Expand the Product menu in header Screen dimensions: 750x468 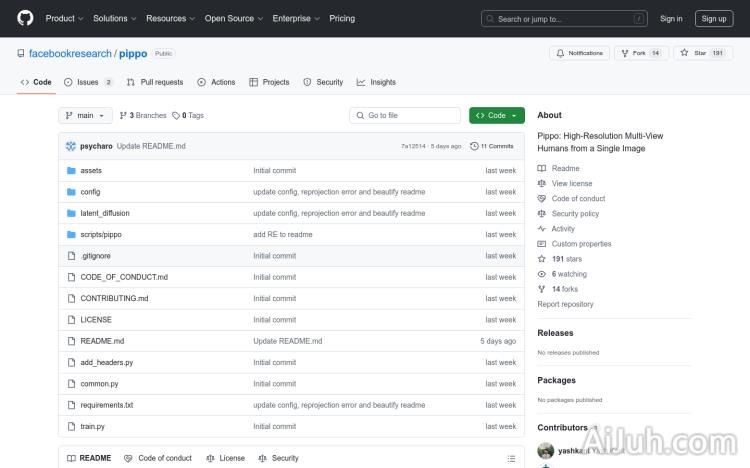(x=64, y=18)
